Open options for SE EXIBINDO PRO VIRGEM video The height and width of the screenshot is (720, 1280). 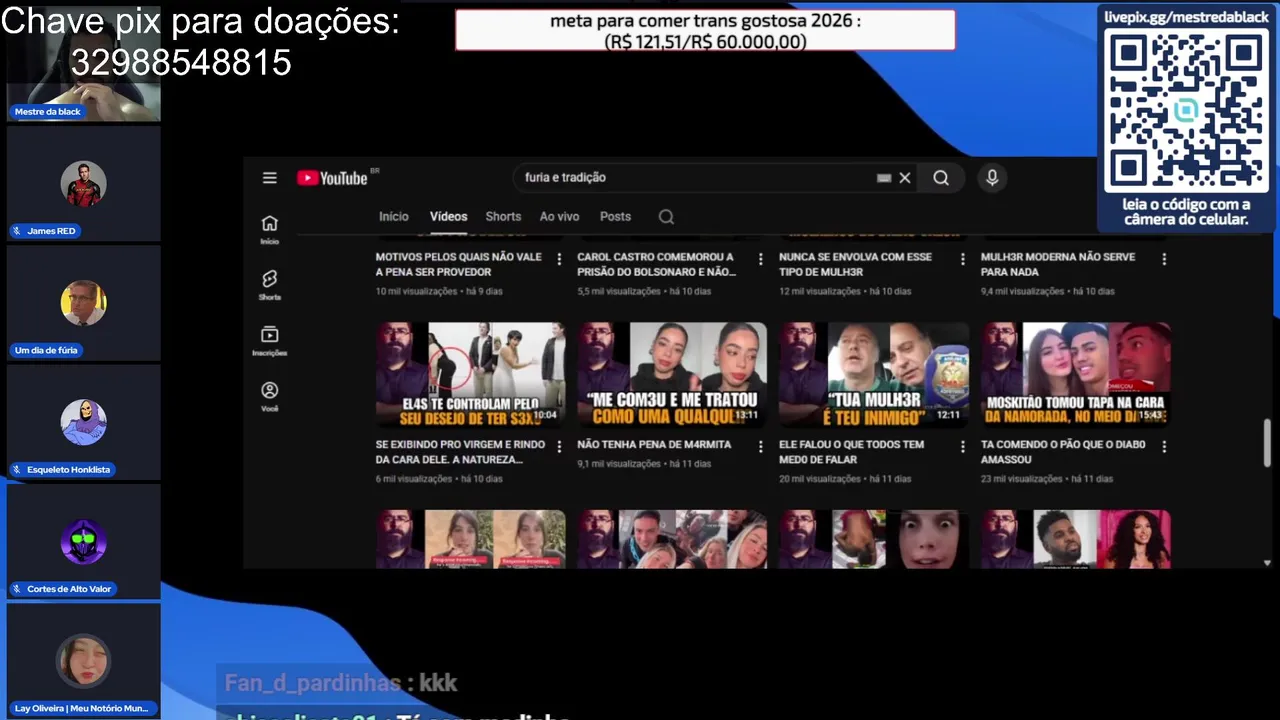[559, 446]
